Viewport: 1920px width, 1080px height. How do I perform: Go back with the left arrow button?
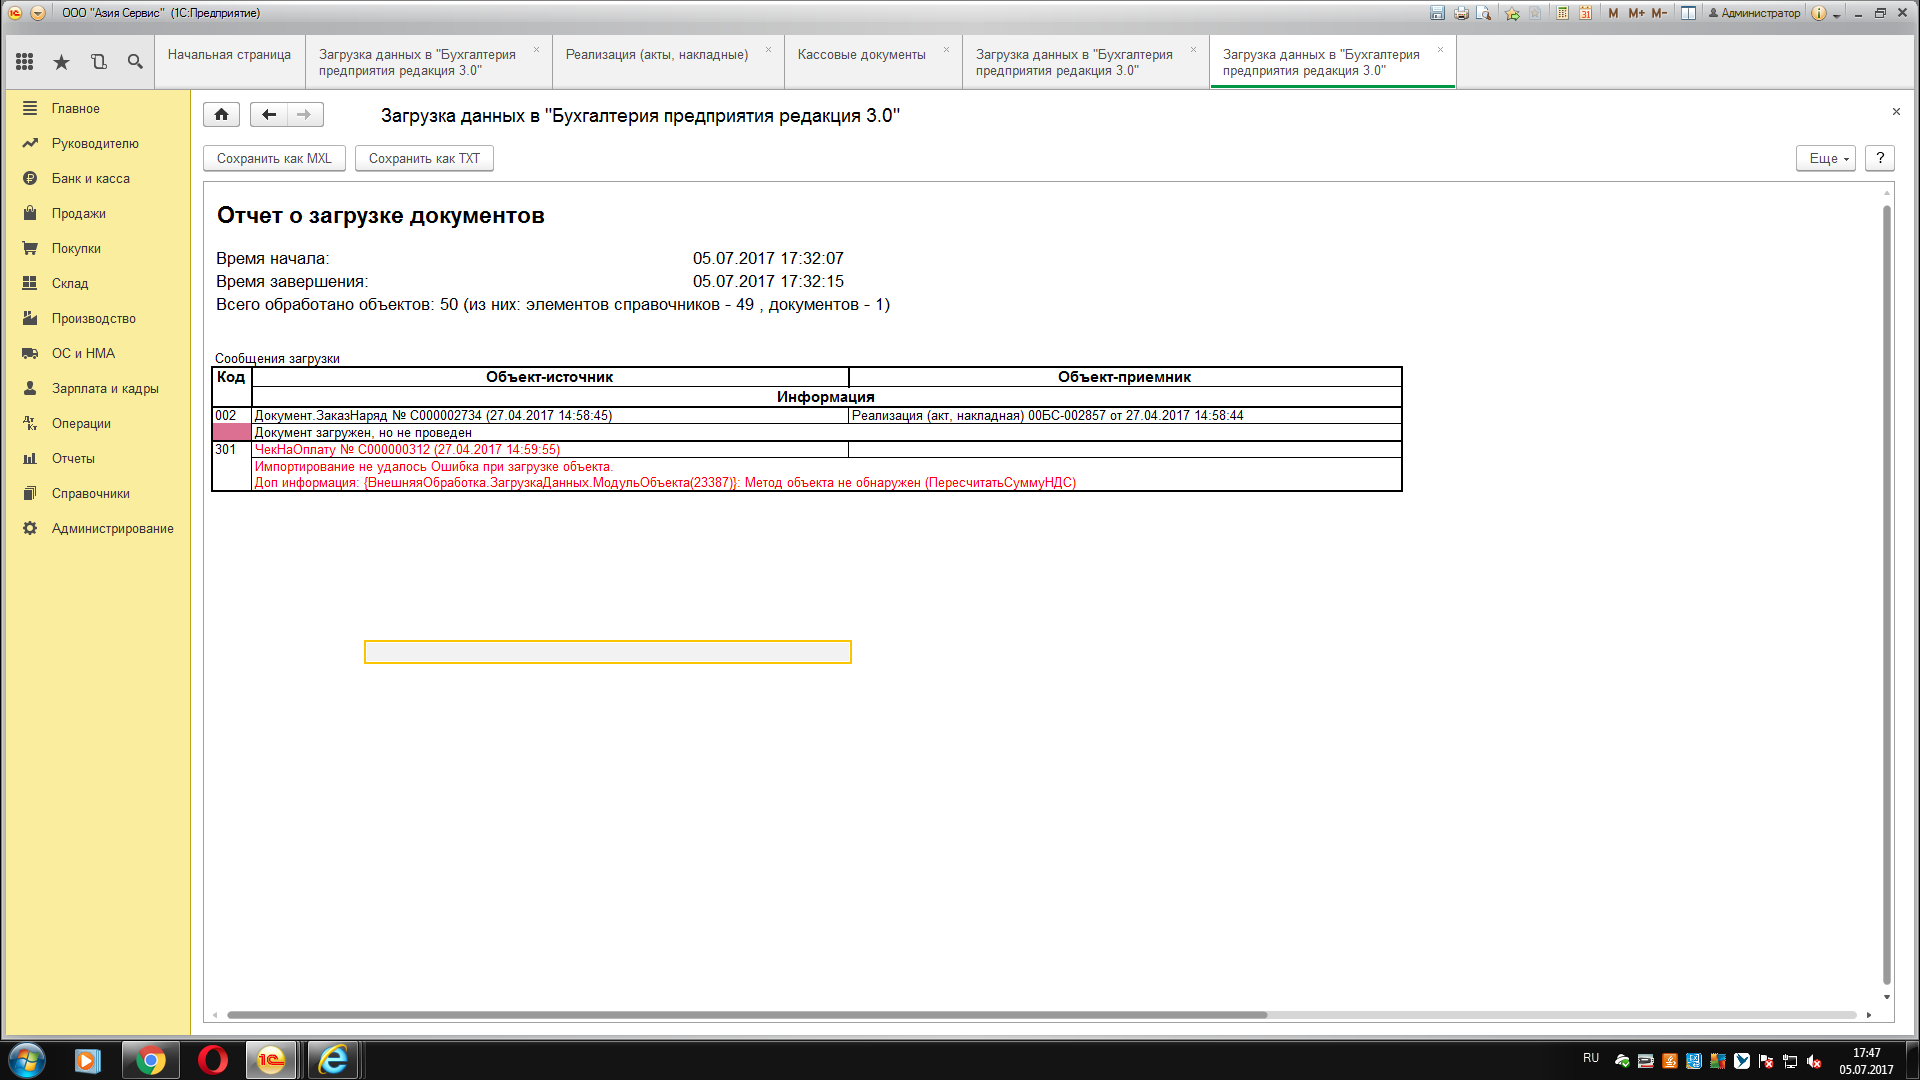coord(268,114)
